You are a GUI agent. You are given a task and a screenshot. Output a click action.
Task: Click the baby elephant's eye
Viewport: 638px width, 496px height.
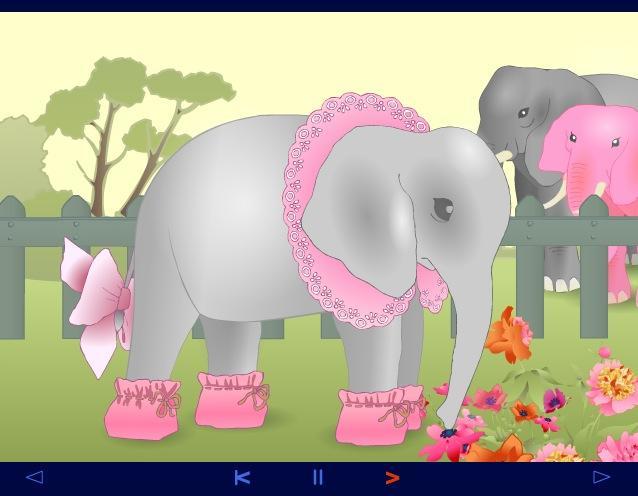(442, 209)
